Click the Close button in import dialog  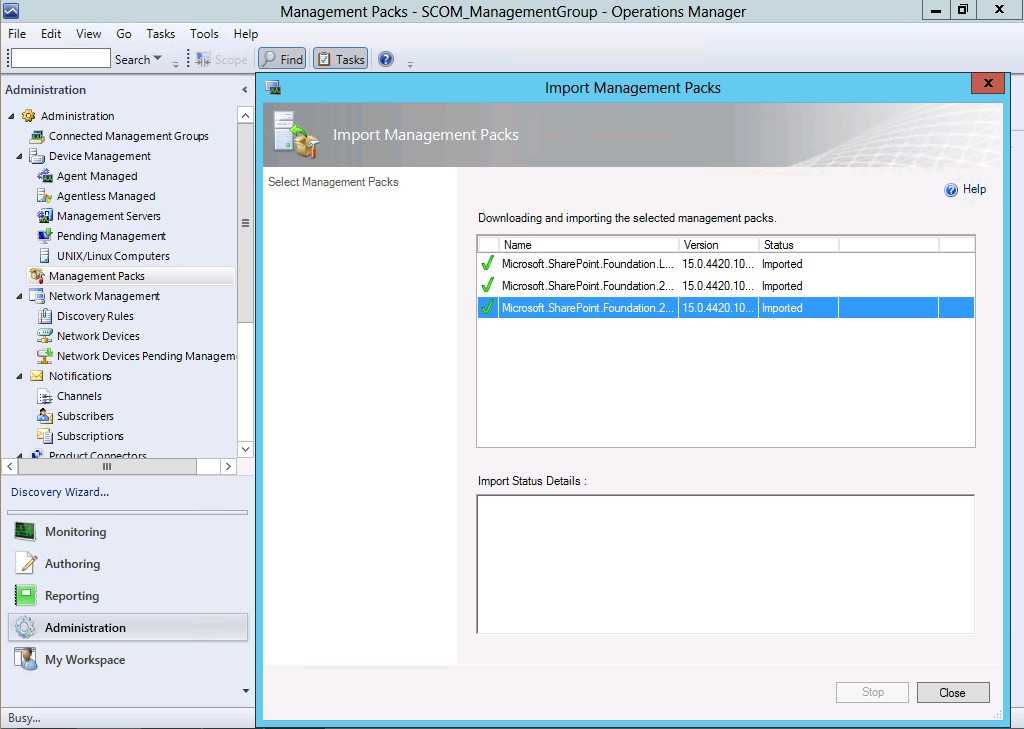coord(953,692)
